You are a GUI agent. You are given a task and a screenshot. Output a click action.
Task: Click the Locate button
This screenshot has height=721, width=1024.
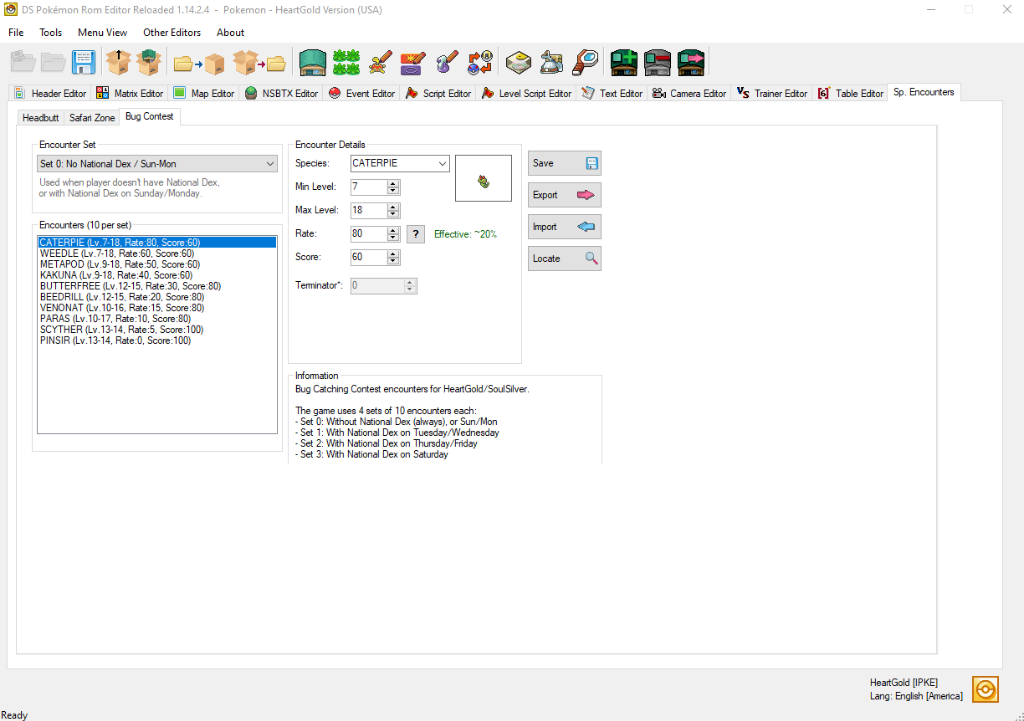pyautogui.click(x=564, y=258)
